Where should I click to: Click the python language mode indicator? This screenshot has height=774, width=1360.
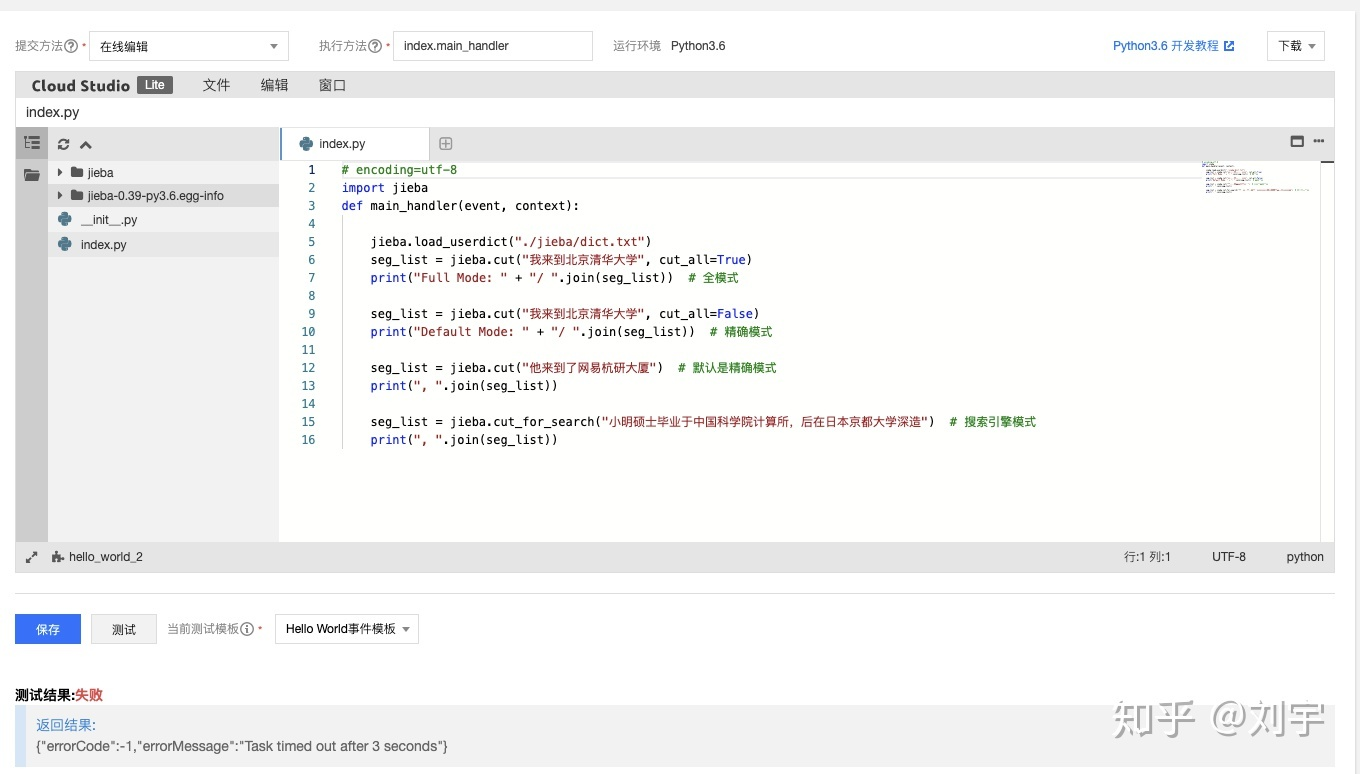tap(1305, 557)
